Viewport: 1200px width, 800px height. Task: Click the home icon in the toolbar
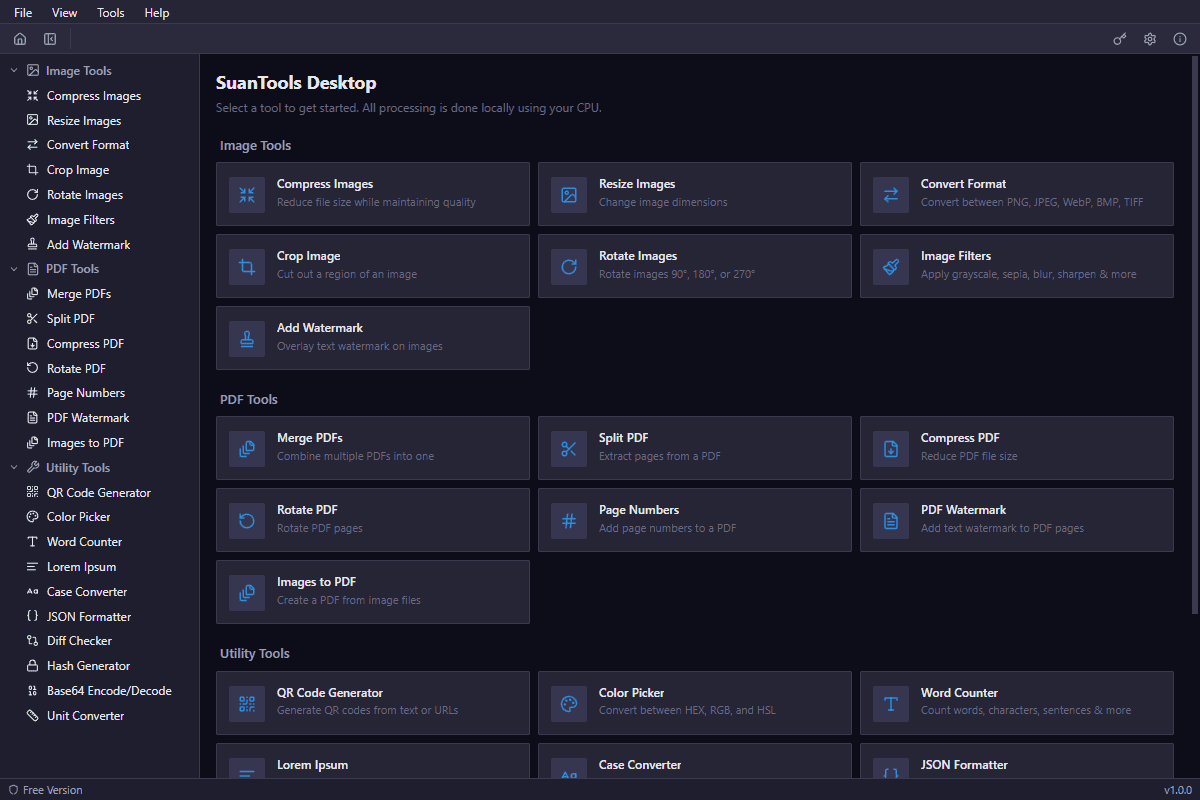click(20, 39)
